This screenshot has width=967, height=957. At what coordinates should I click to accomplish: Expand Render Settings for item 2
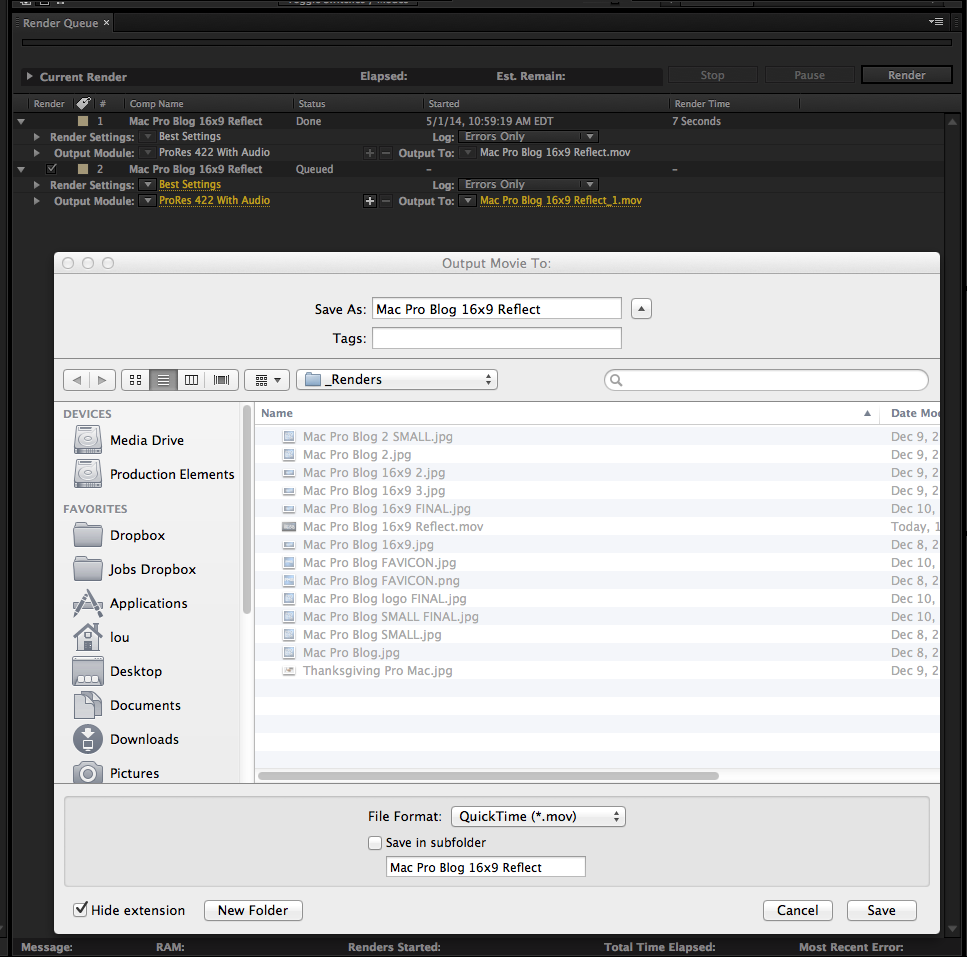[x=36, y=185]
